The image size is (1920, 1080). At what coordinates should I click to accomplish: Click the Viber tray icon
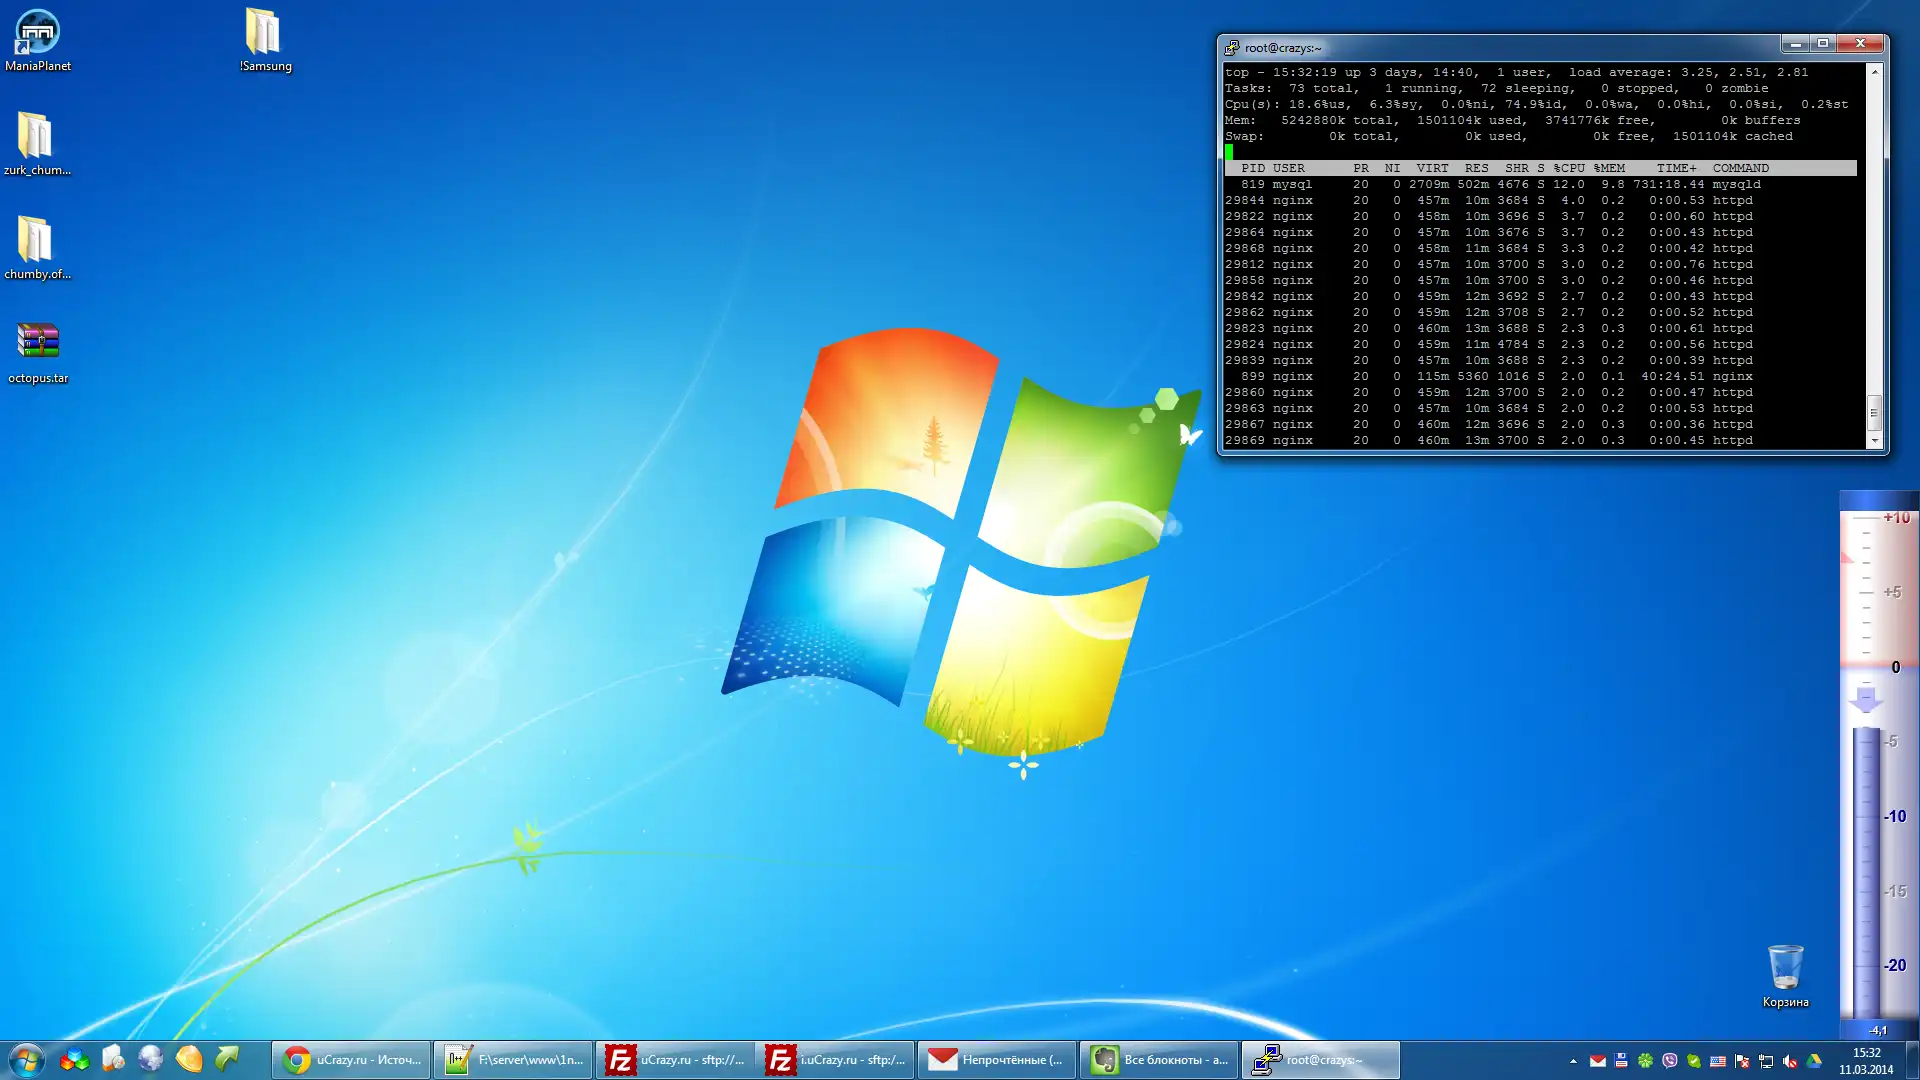[x=1670, y=1061]
